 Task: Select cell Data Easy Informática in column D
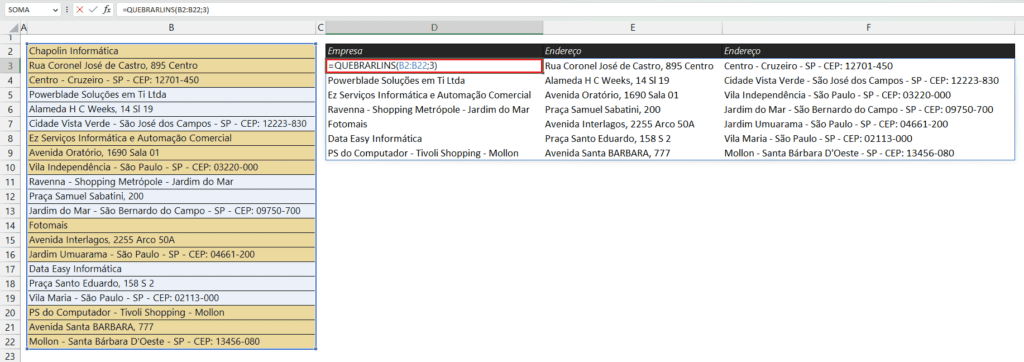coord(434,138)
